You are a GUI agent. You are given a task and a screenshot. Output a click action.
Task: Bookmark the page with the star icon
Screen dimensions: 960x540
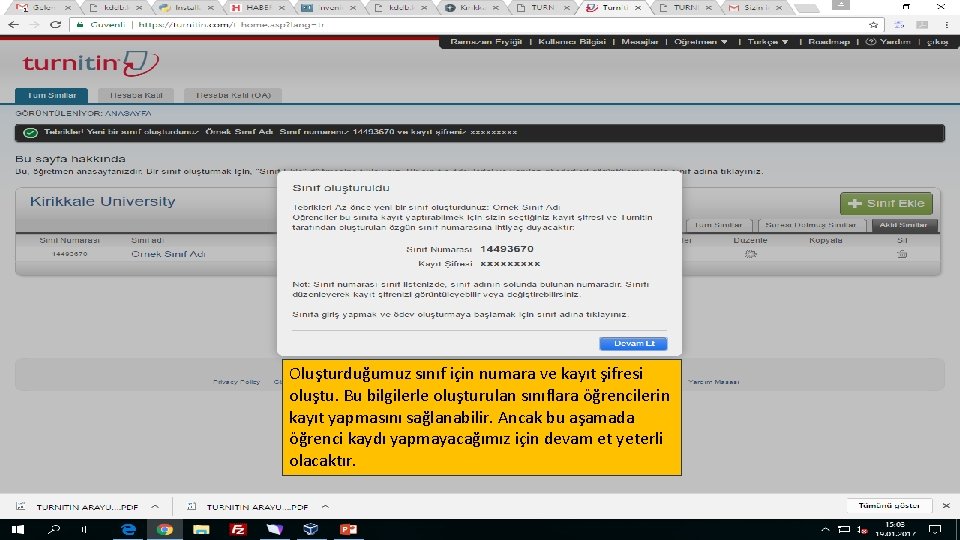(873, 24)
